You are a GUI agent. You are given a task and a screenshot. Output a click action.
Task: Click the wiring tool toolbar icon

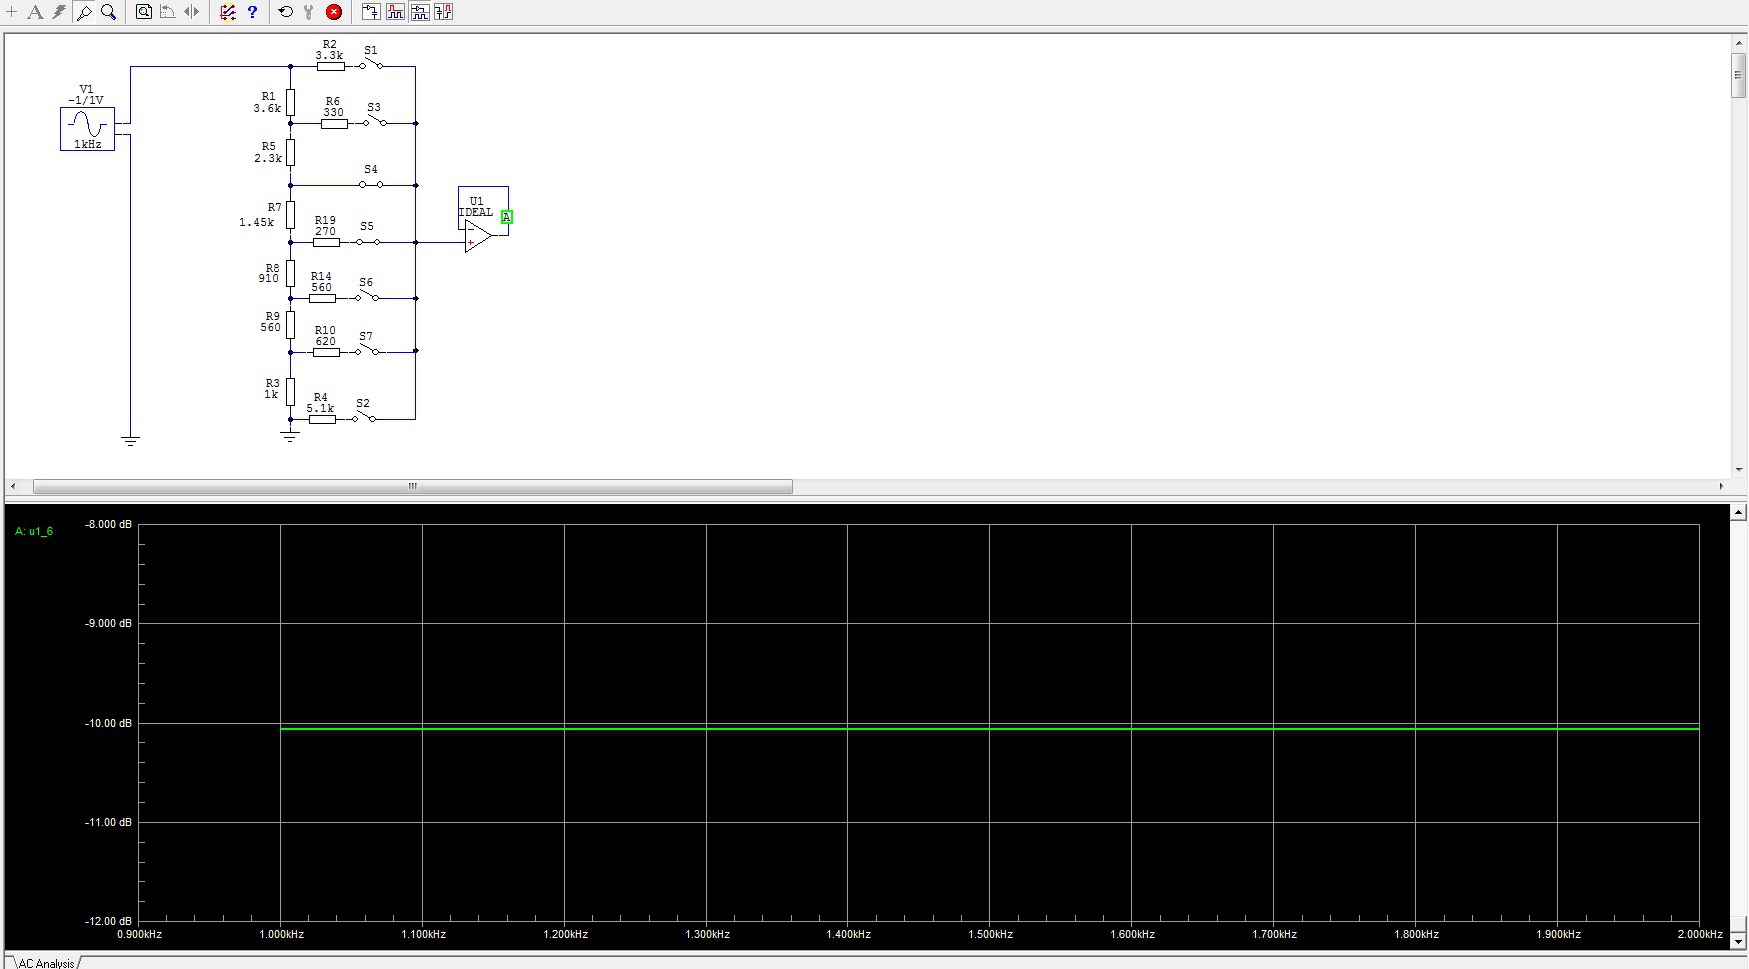coord(228,12)
